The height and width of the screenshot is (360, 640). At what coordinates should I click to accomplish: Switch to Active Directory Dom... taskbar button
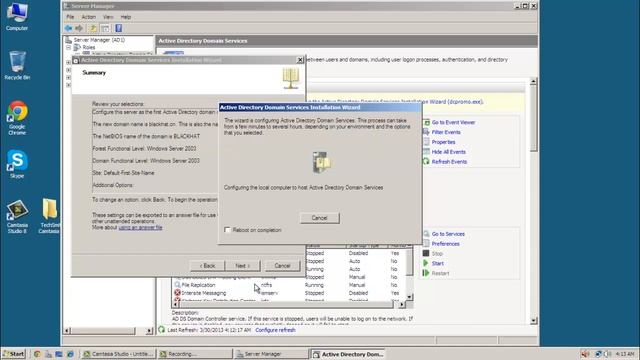pos(348,354)
